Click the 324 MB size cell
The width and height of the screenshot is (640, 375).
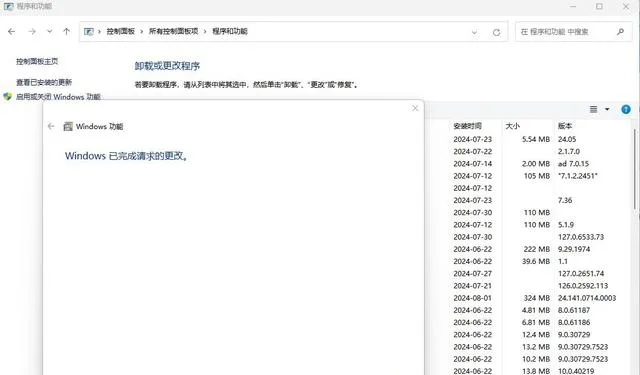click(537, 298)
